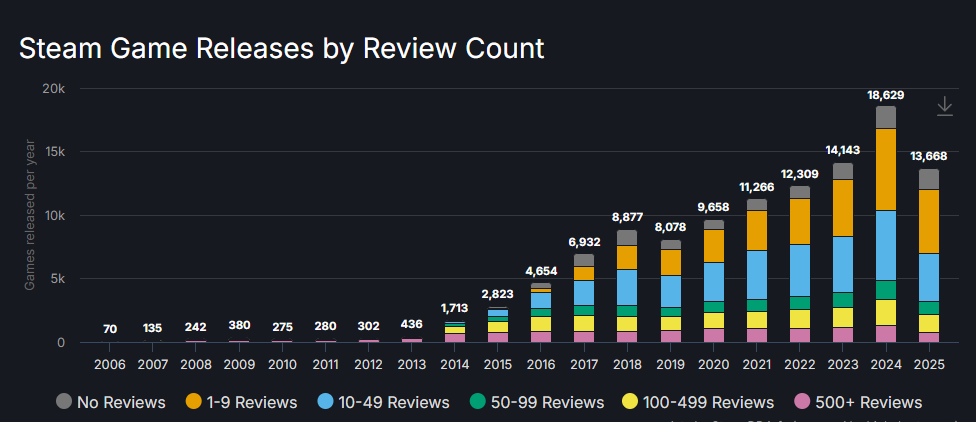Viewport: 976px width, 422px height.
Task: Click the 14,143 data label above 2023
Action: pyautogui.click(x=843, y=150)
